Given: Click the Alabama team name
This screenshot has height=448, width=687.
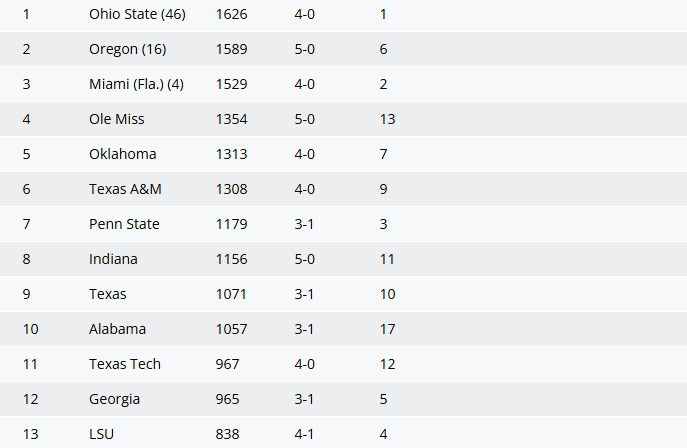Looking at the screenshot, I should point(117,329).
